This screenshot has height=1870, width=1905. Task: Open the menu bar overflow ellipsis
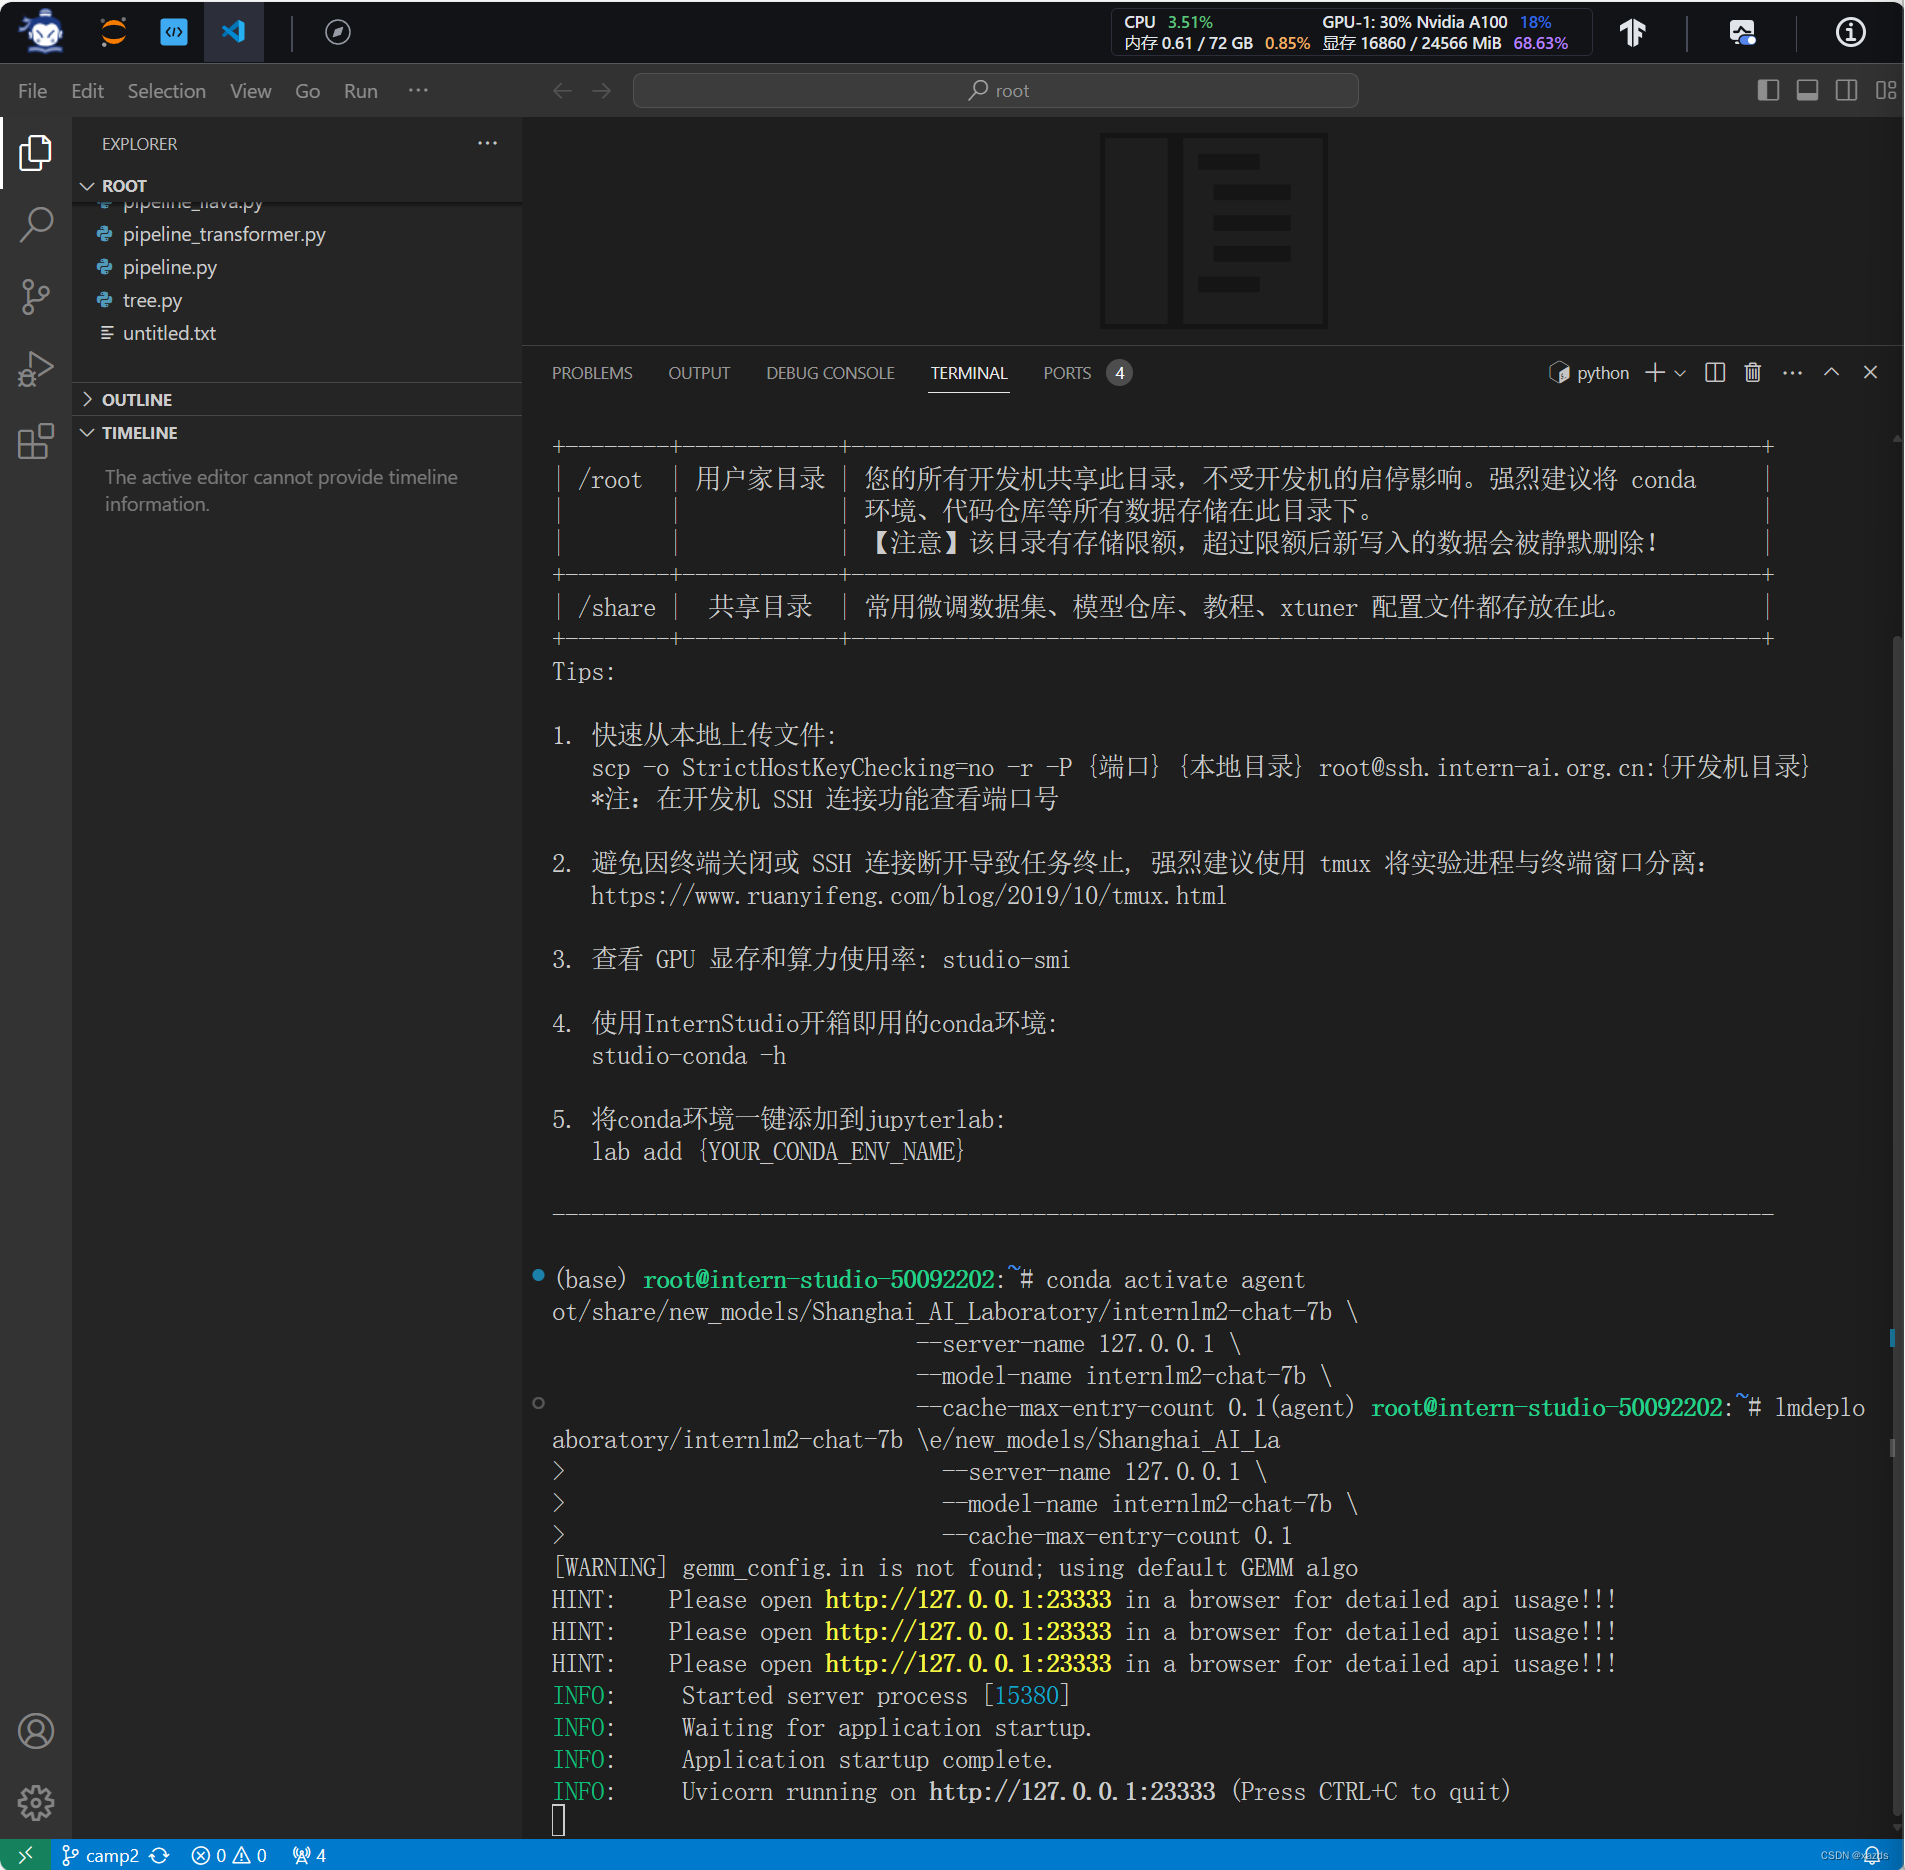[x=418, y=91]
